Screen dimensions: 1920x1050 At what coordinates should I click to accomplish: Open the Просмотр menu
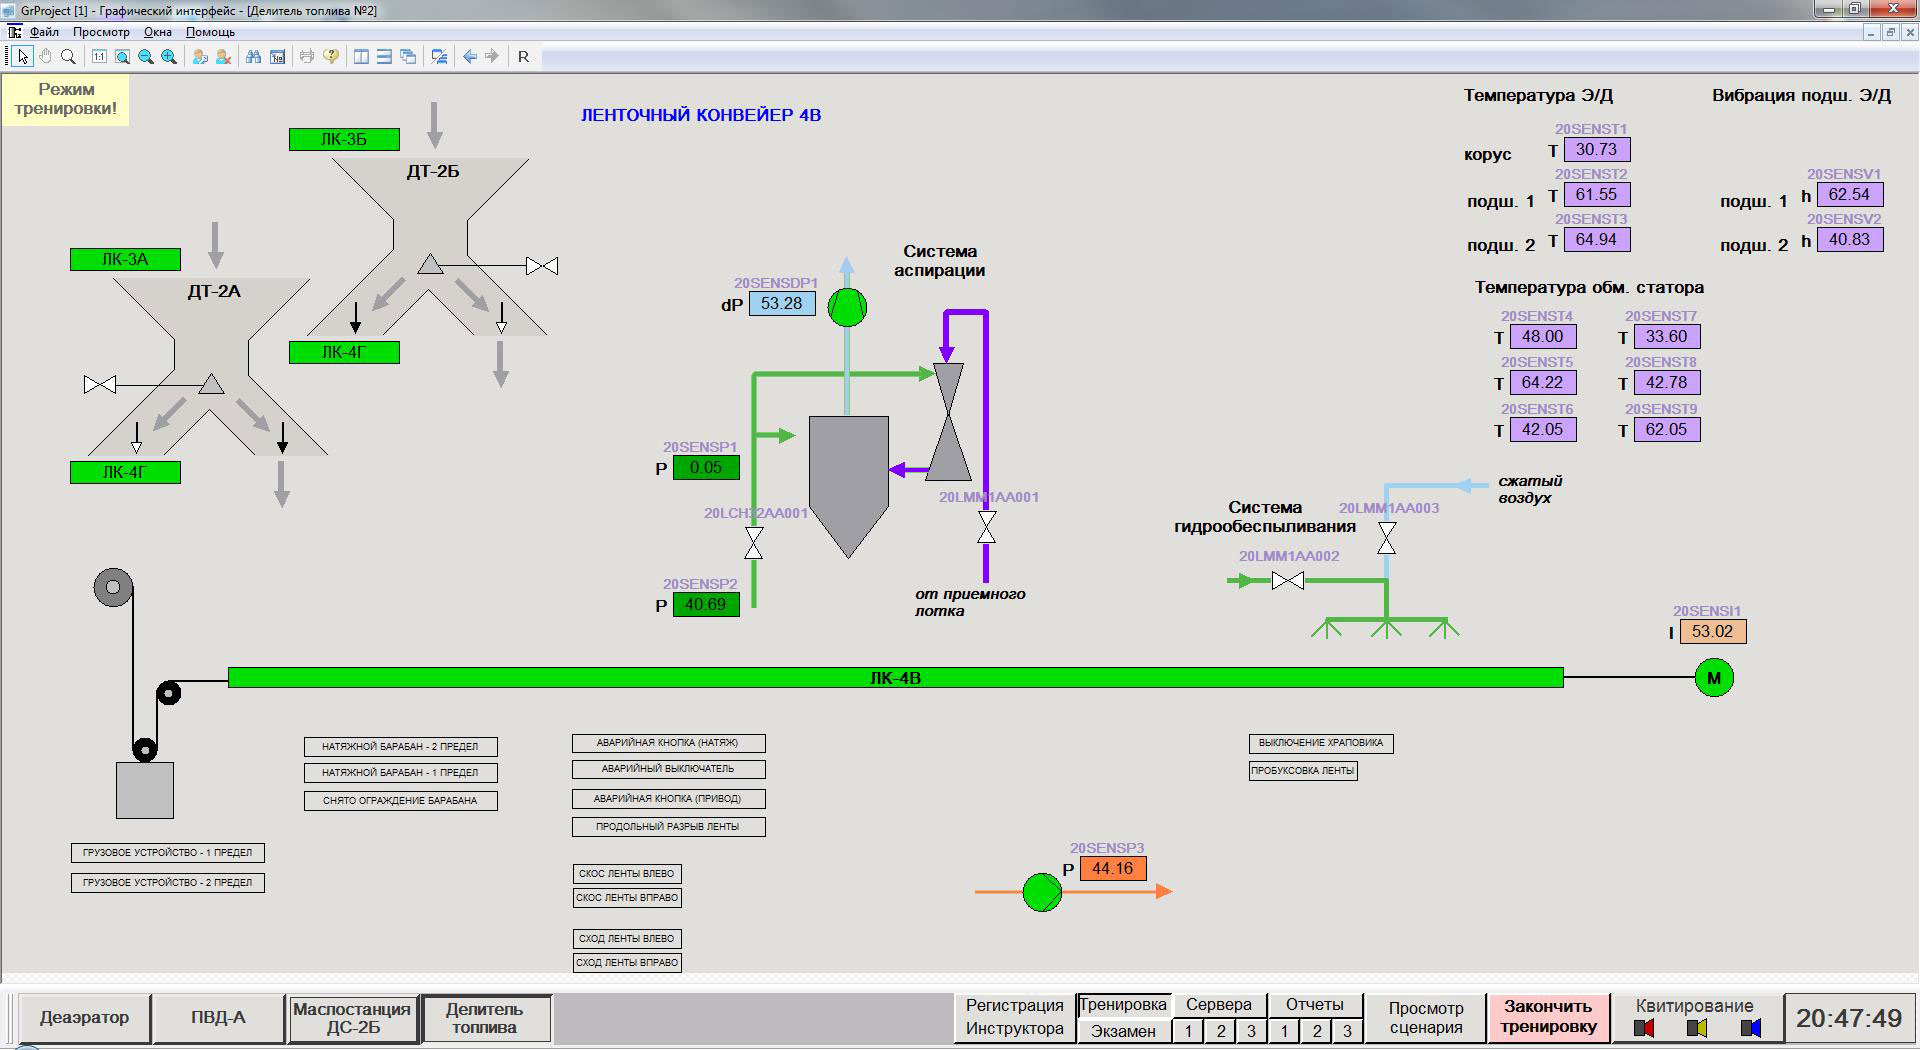[x=101, y=32]
